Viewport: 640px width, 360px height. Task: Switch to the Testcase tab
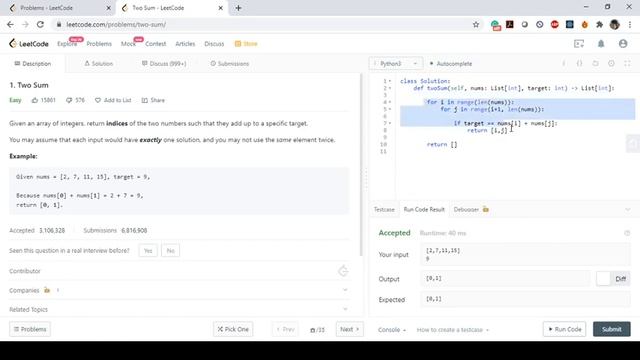point(384,209)
